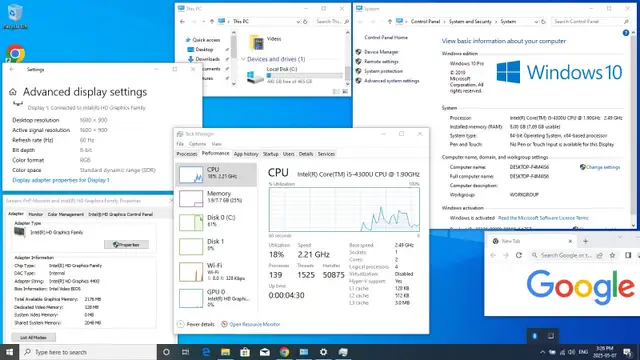Viewport: 640px width, 360px height.
Task: Expand the This PC address bar dropdown
Action: pos(298,21)
